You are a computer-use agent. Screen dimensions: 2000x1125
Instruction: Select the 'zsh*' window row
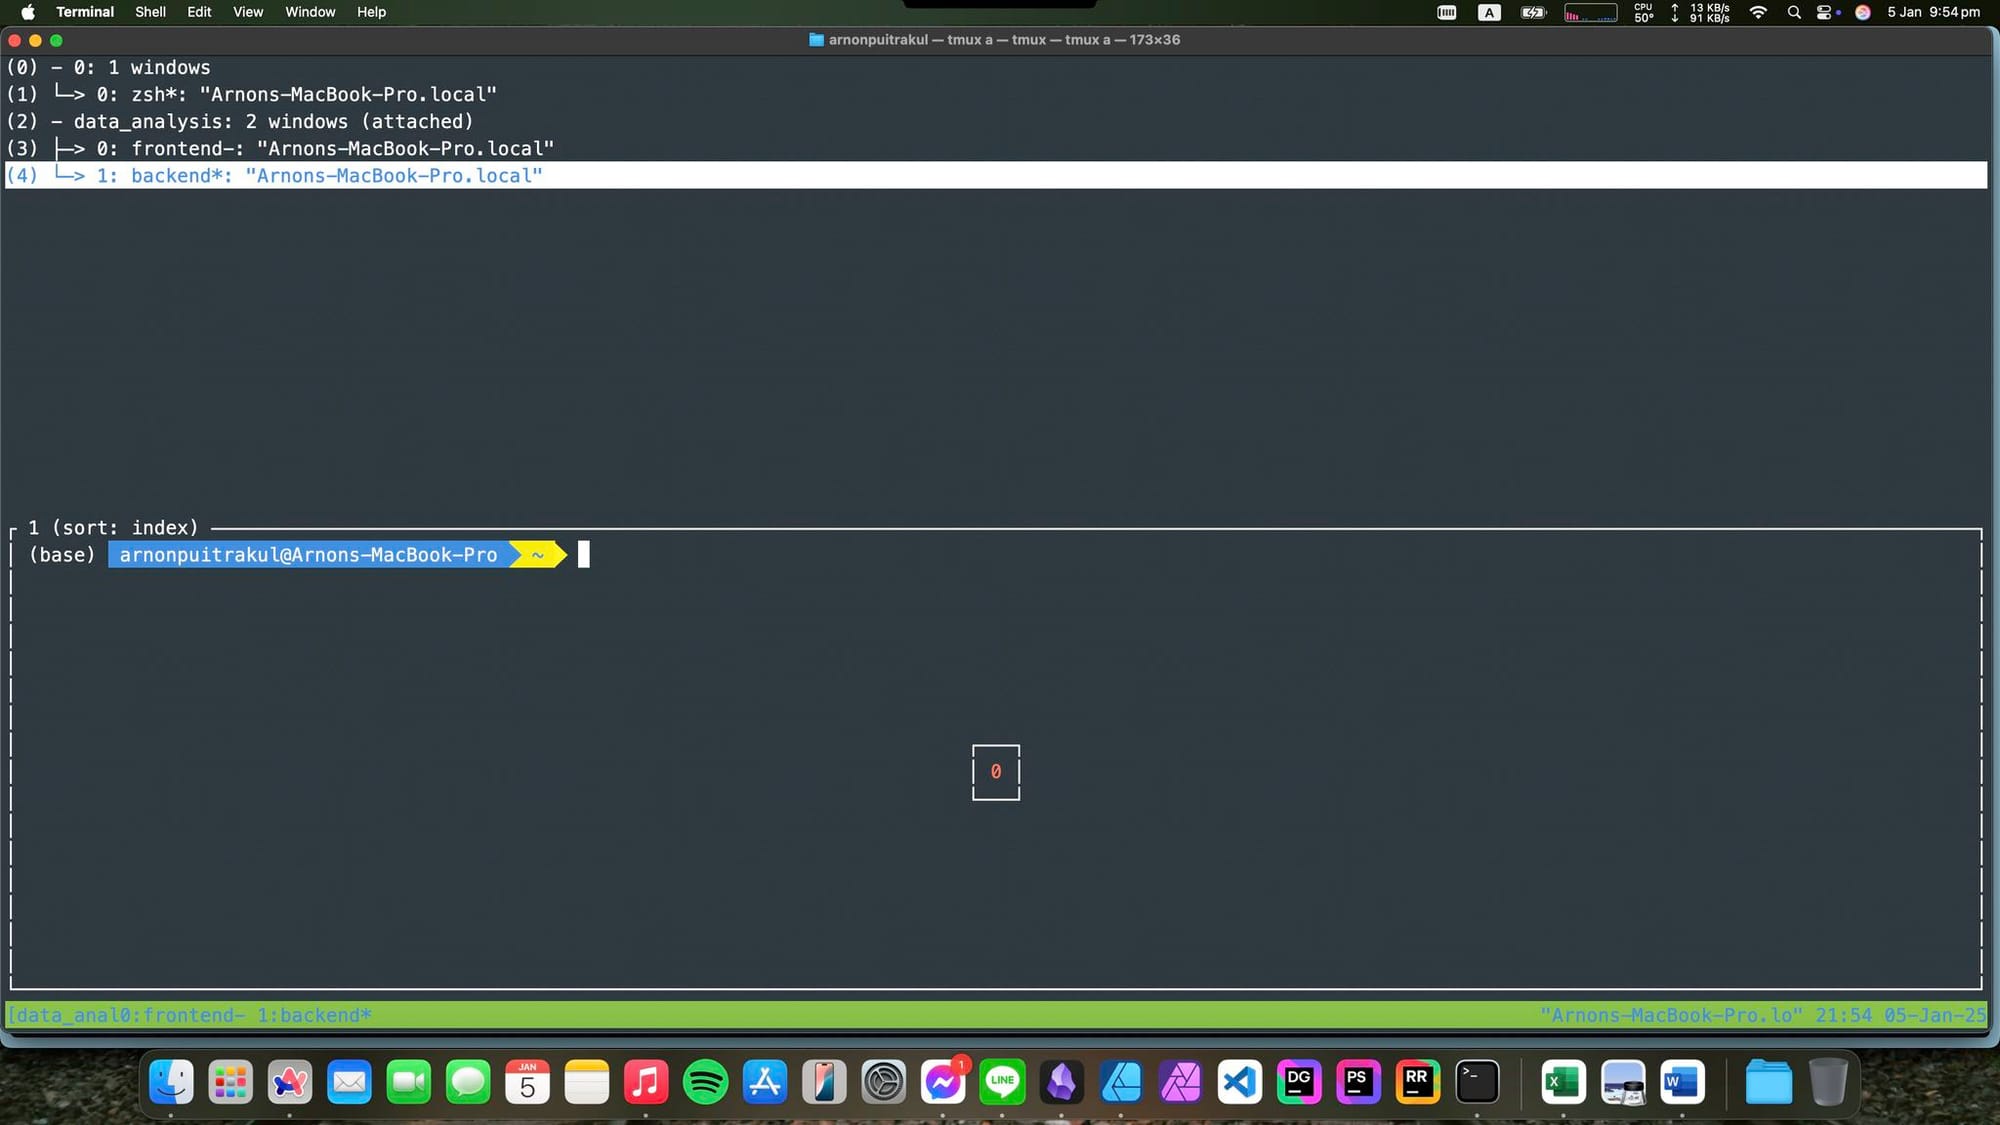click(995, 94)
